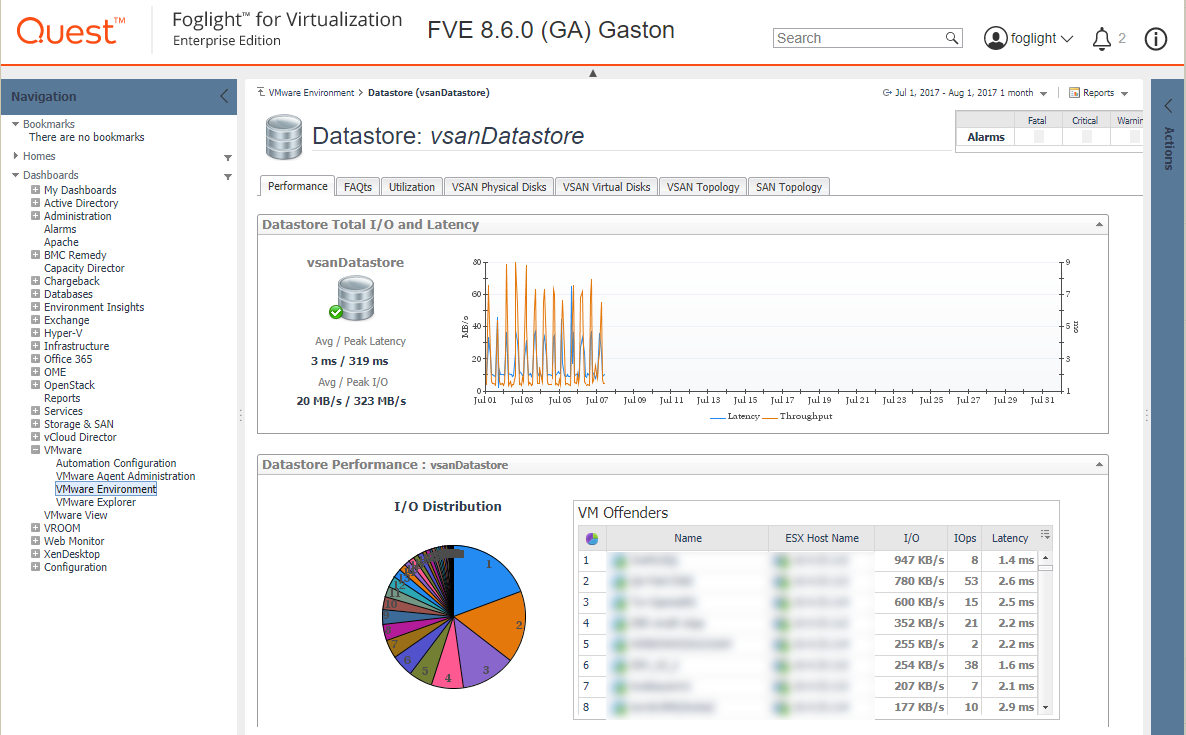Open VMware Agent Administration link
The width and height of the screenshot is (1186, 735).
coord(126,476)
